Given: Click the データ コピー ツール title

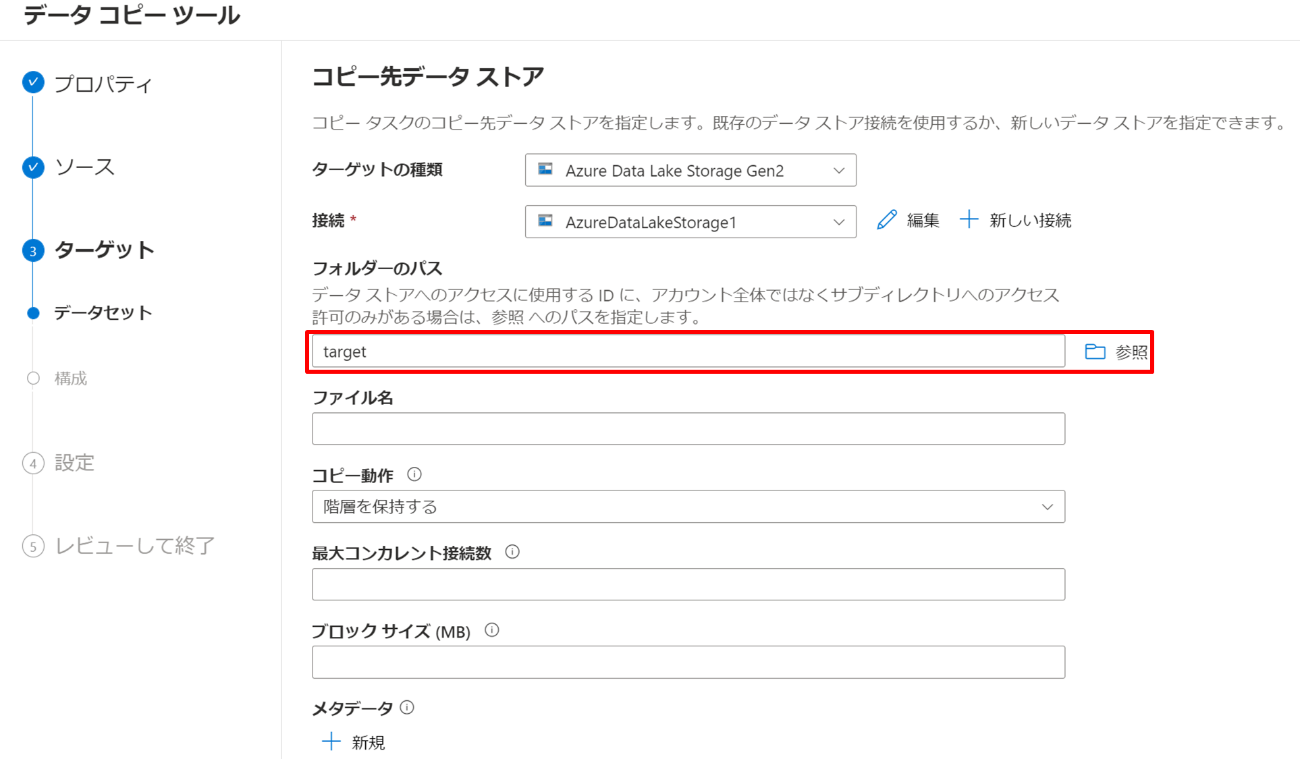Looking at the screenshot, I should tap(131, 16).
